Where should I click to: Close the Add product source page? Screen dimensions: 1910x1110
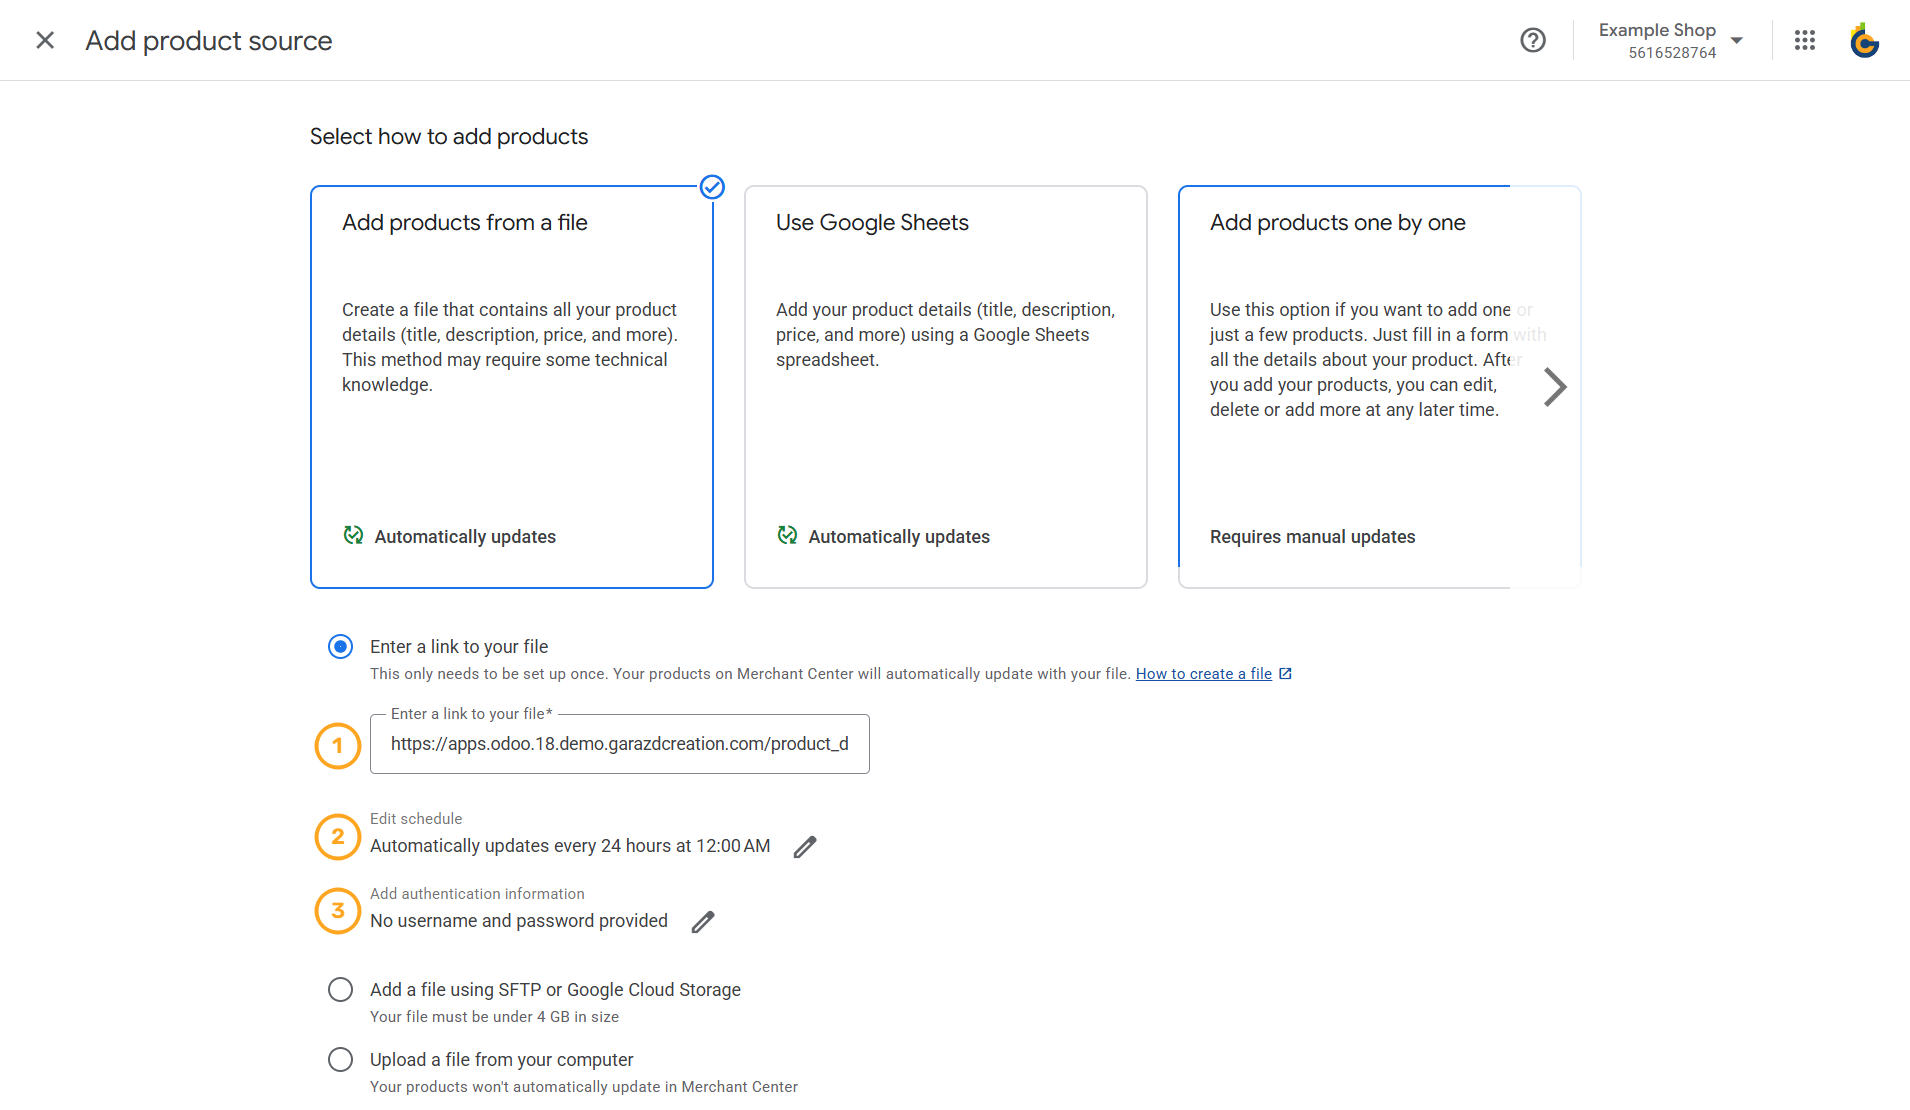[45, 40]
